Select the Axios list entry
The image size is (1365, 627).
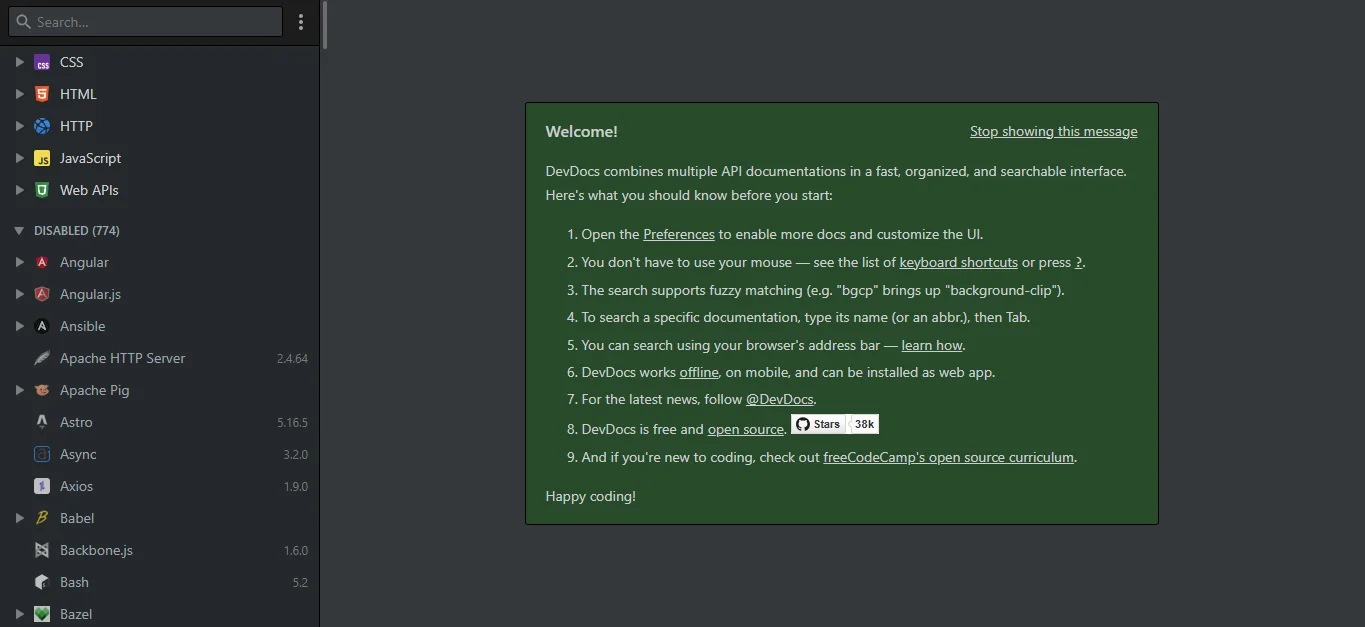tap(160, 486)
